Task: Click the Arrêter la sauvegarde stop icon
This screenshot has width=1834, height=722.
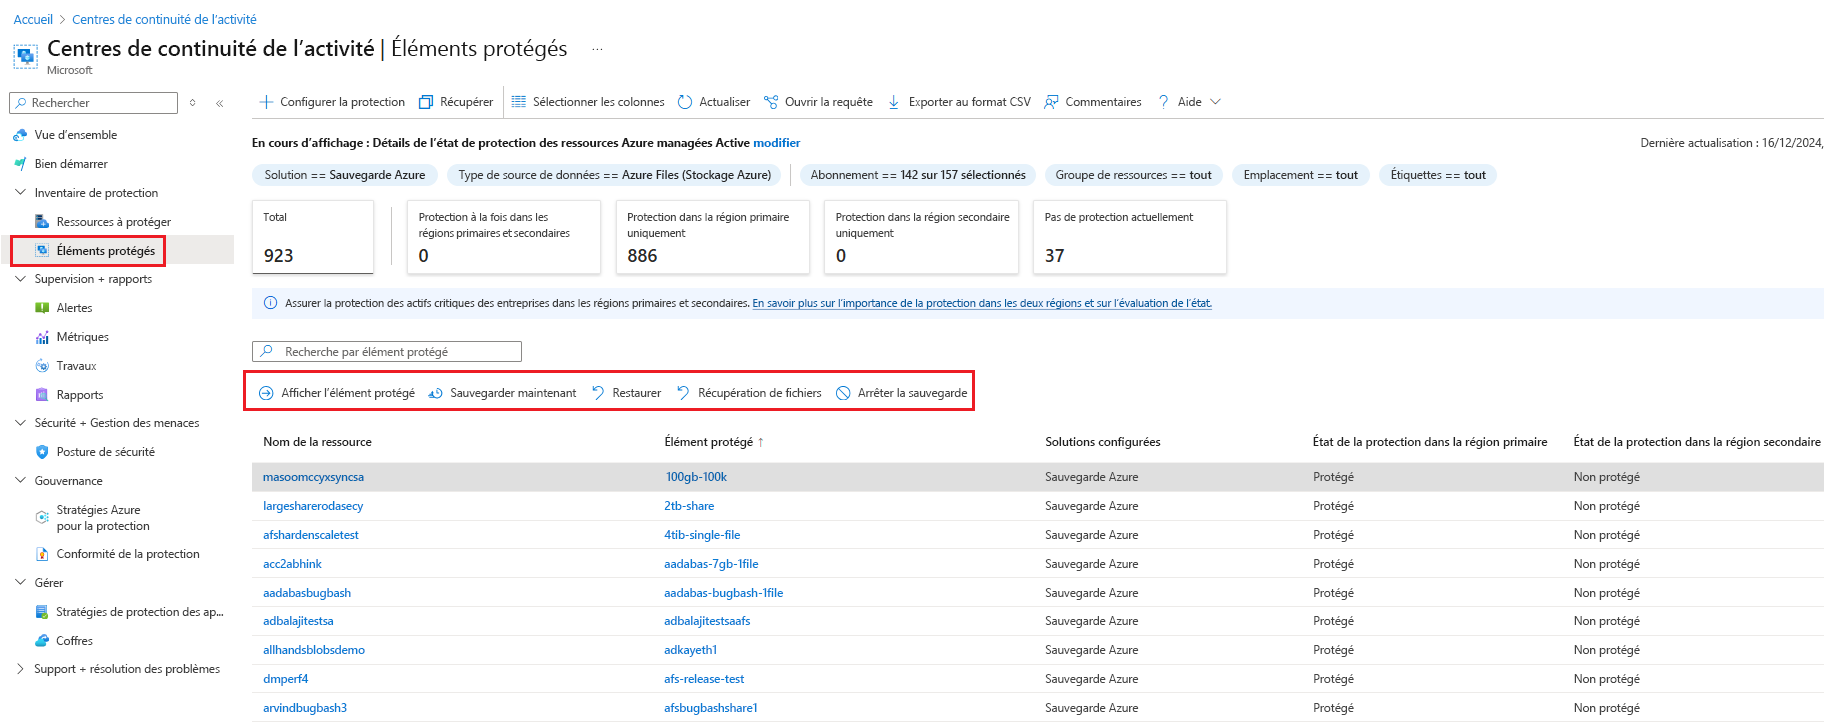Action: click(843, 393)
